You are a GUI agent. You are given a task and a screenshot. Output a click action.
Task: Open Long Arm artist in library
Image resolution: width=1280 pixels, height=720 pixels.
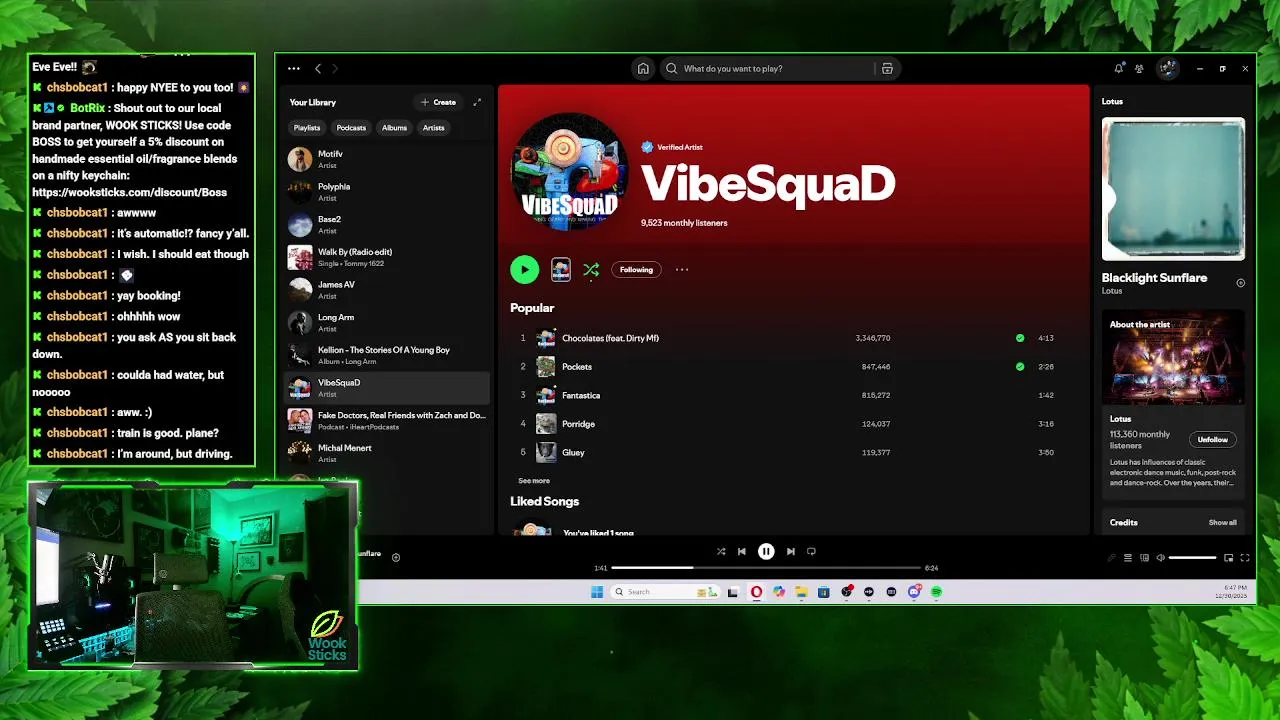(x=387, y=322)
